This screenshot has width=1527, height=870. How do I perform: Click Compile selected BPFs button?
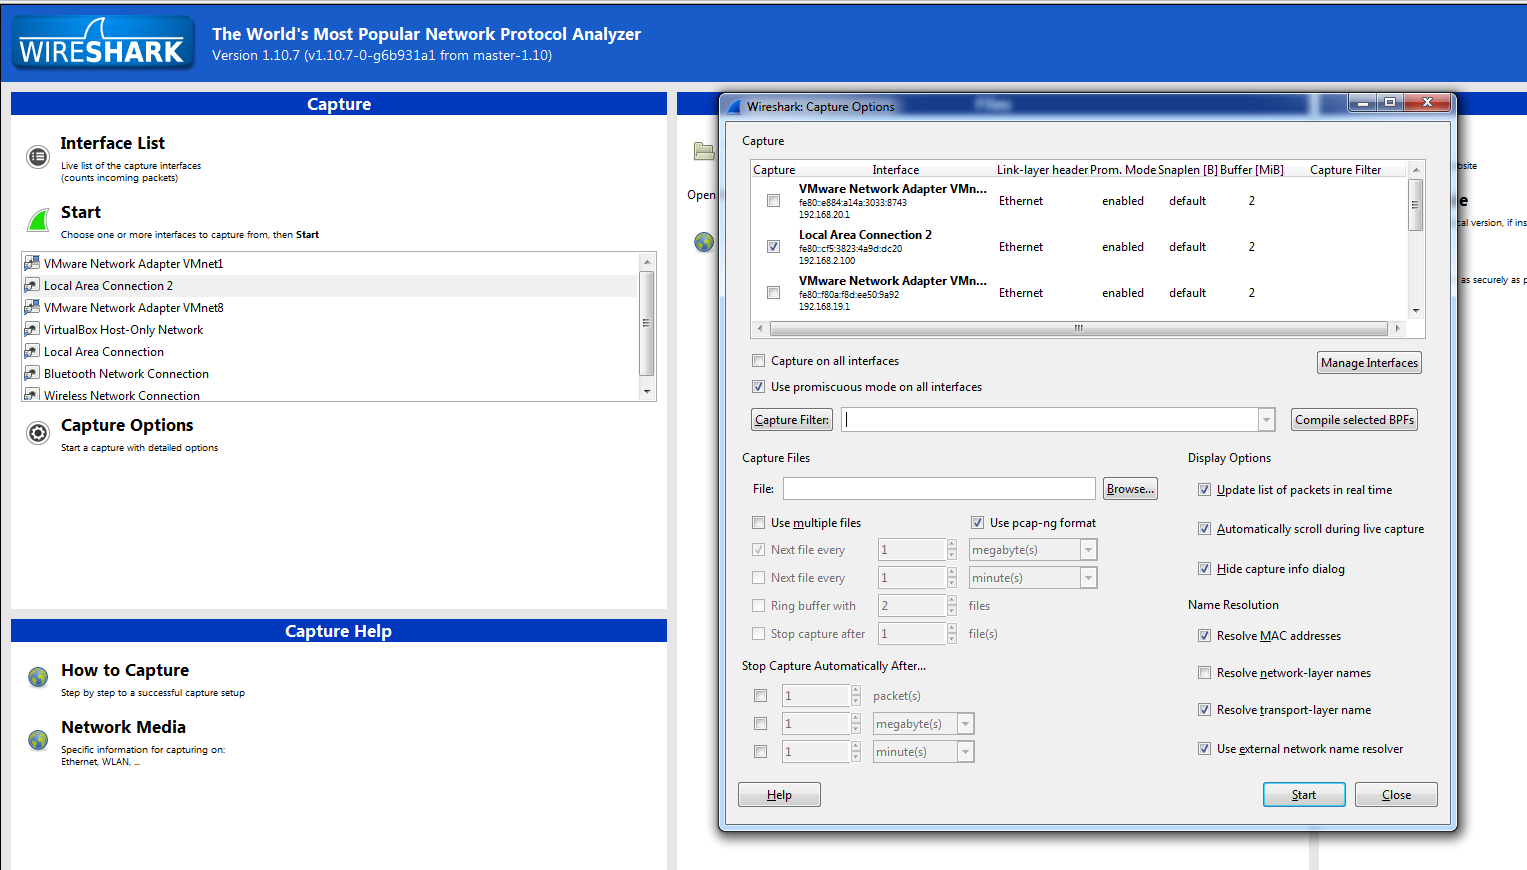[x=1354, y=420]
